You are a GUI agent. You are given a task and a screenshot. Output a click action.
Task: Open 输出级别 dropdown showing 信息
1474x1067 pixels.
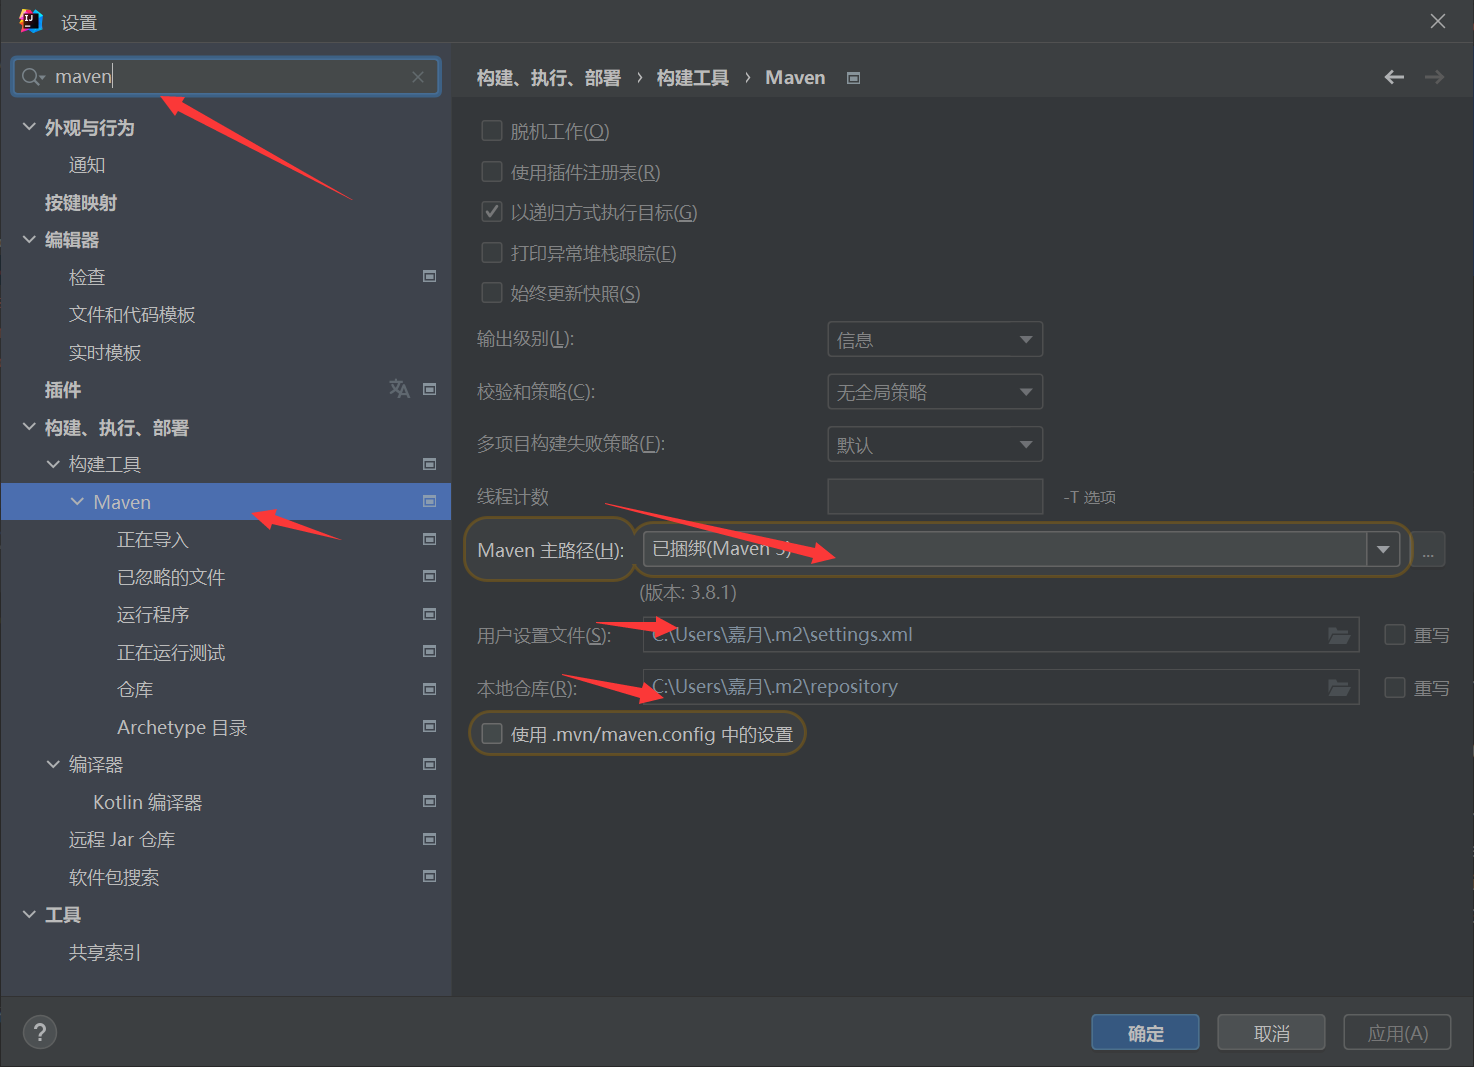[x=935, y=339]
